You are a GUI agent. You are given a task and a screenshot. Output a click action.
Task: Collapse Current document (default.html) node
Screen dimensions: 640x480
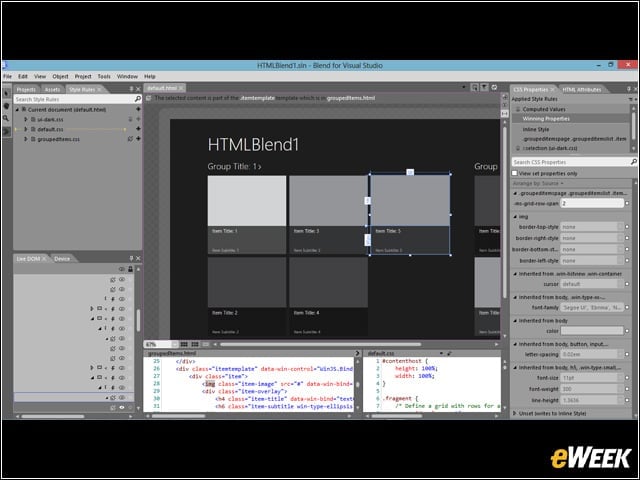point(18,109)
